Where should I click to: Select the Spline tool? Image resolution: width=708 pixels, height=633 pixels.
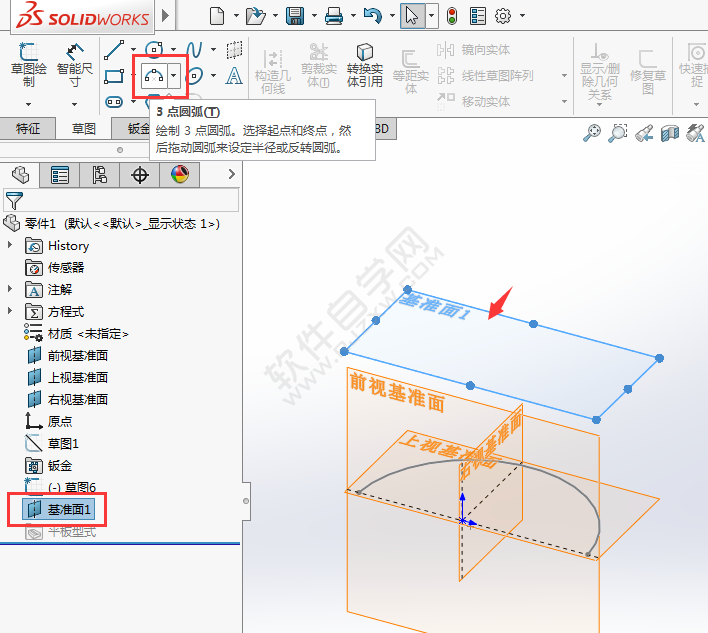point(194,50)
